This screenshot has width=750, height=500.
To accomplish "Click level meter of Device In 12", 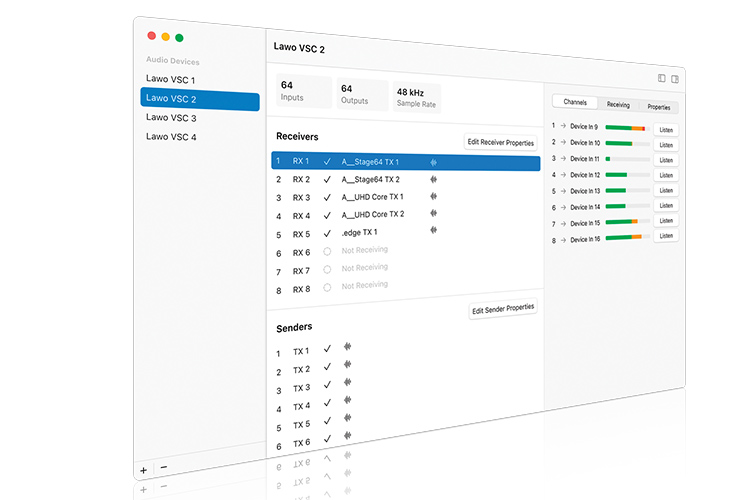I will (x=627, y=175).
